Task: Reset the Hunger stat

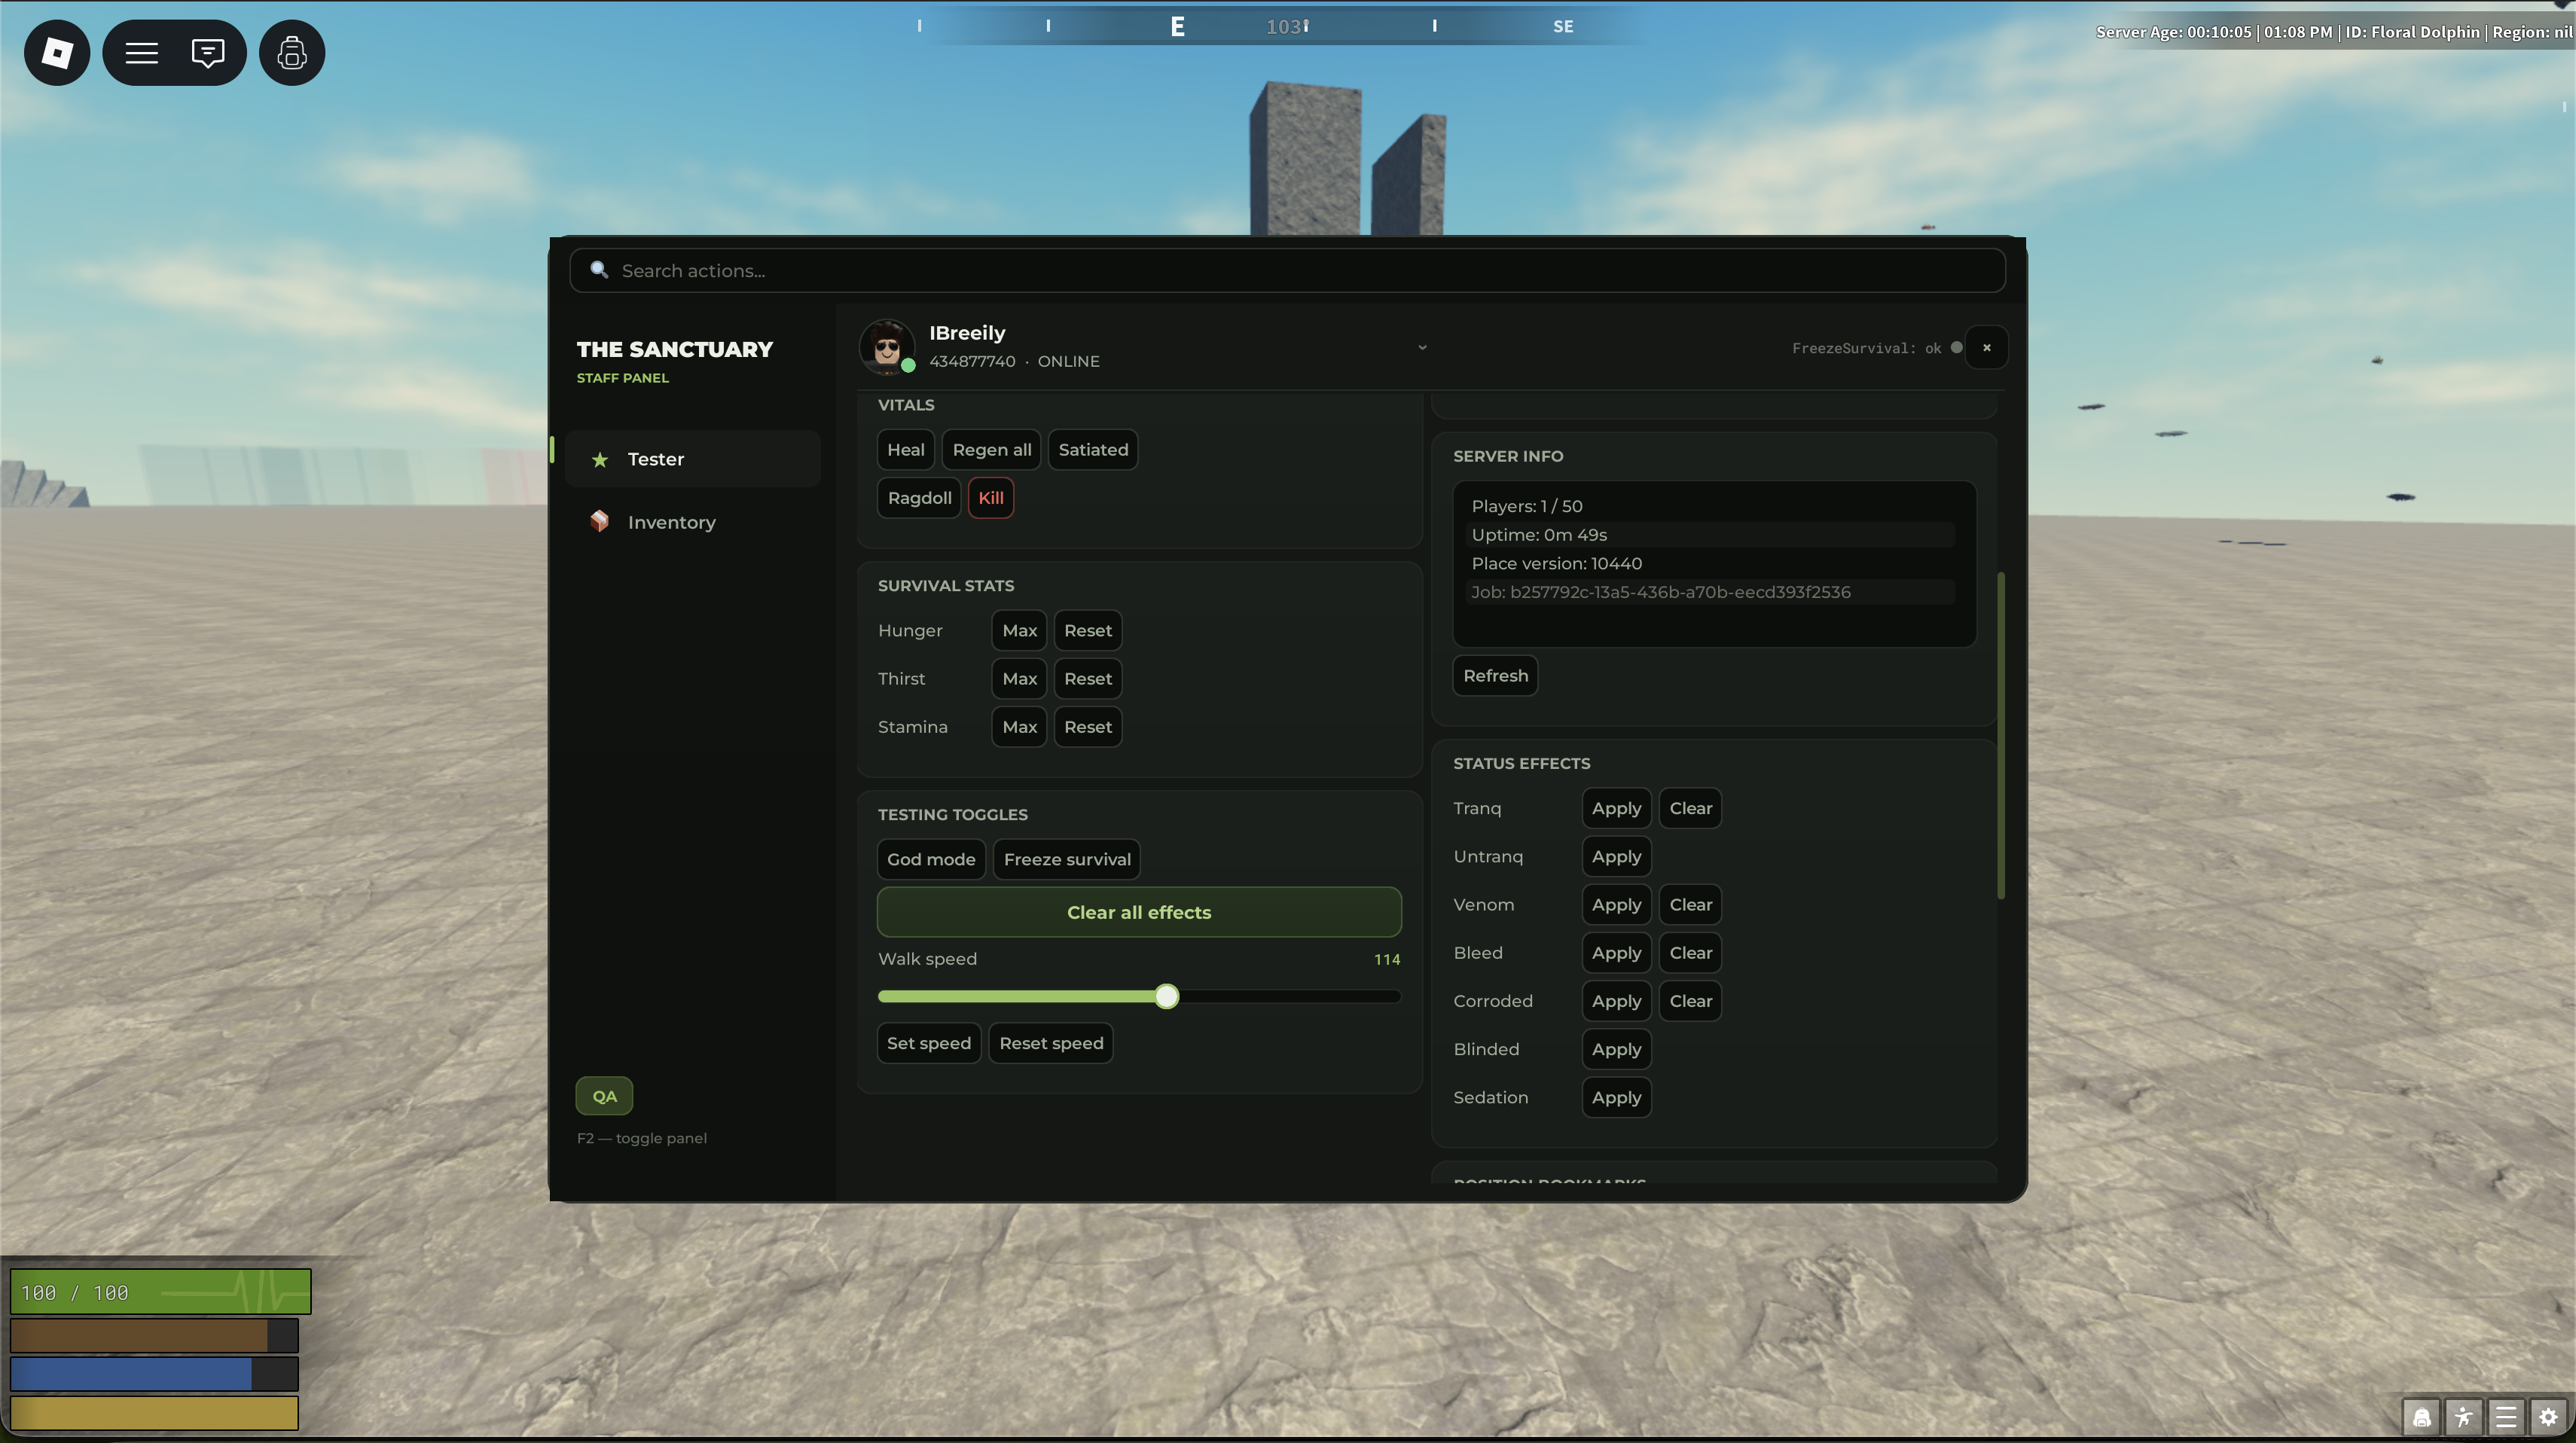Action: point(1088,631)
